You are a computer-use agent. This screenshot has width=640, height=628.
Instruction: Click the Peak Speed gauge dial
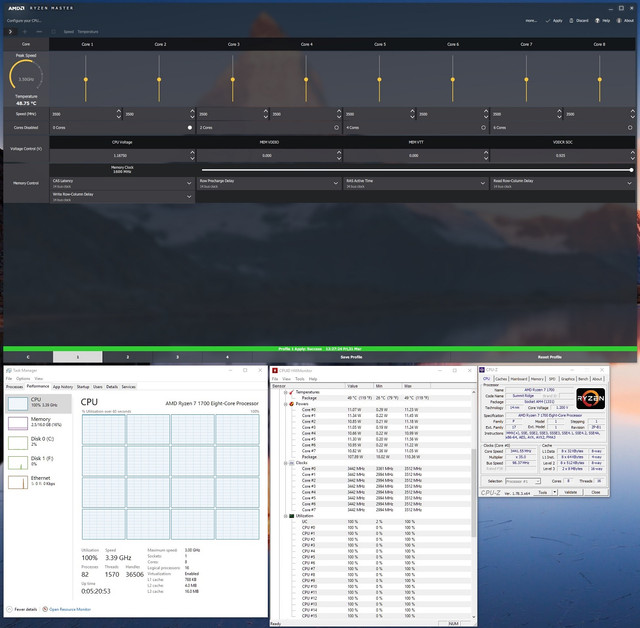(26, 76)
